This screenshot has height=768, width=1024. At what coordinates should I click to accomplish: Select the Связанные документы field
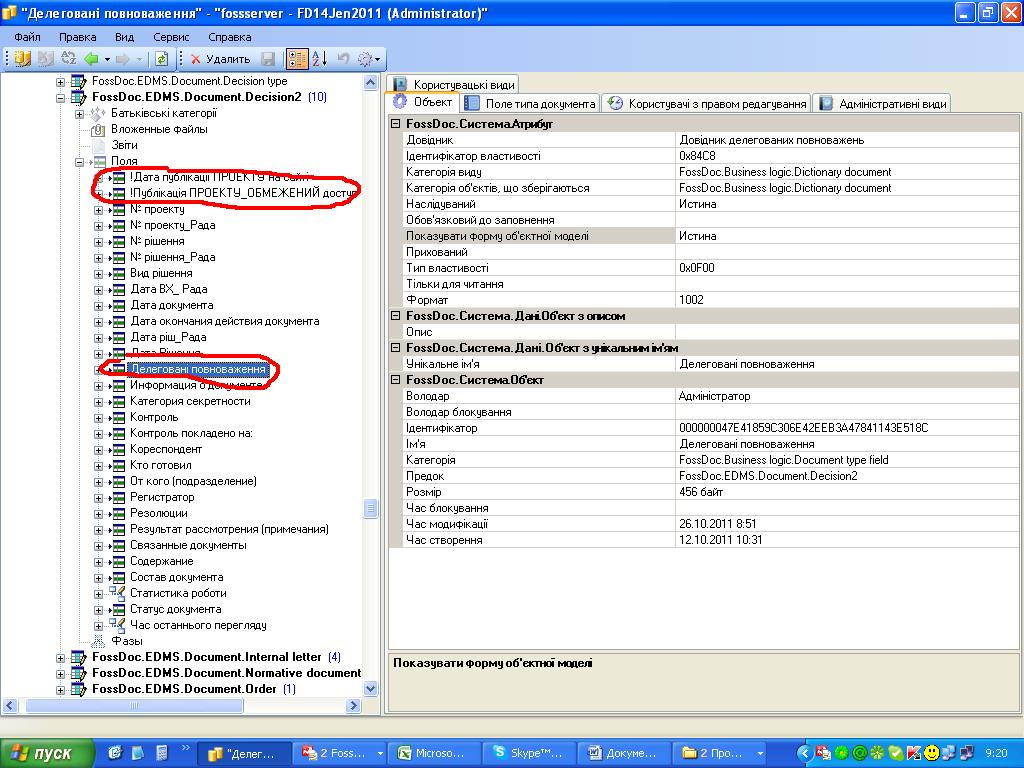[x=188, y=545]
